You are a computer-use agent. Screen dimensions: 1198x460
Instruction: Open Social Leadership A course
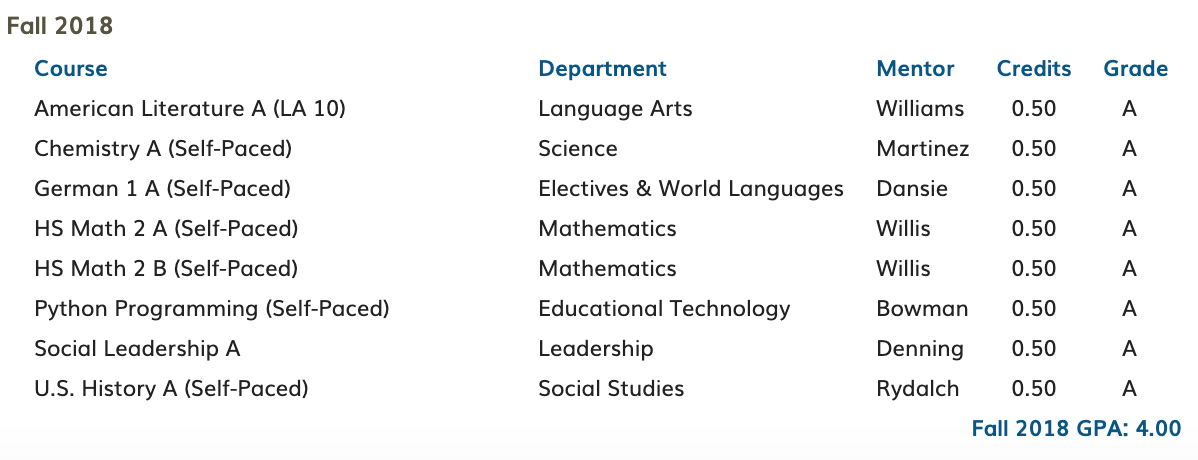tap(137, 348)
